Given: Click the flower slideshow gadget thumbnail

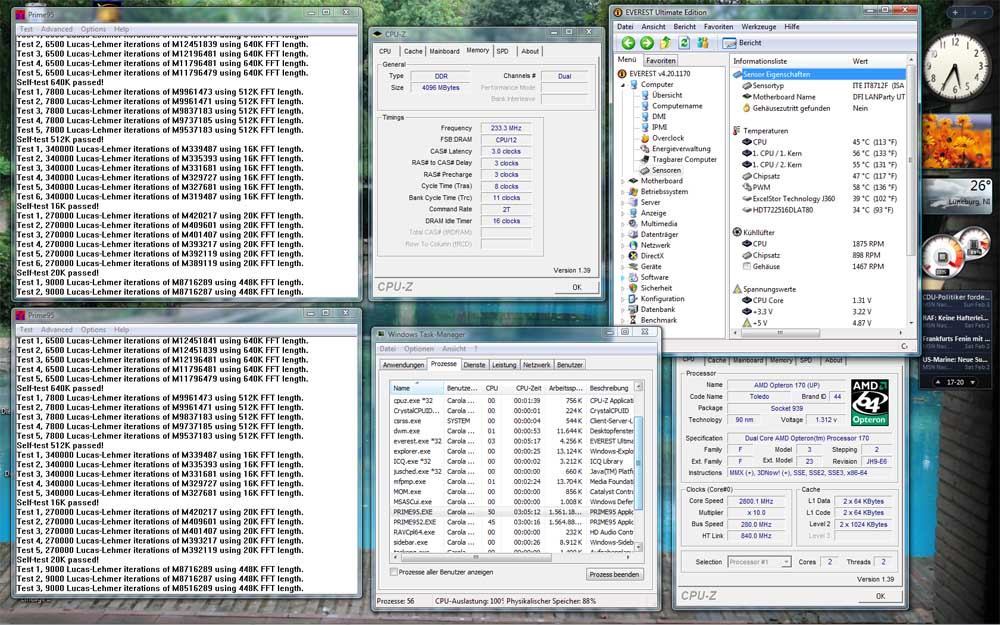Looking at the screenshot, I should (x=957, y=142).
